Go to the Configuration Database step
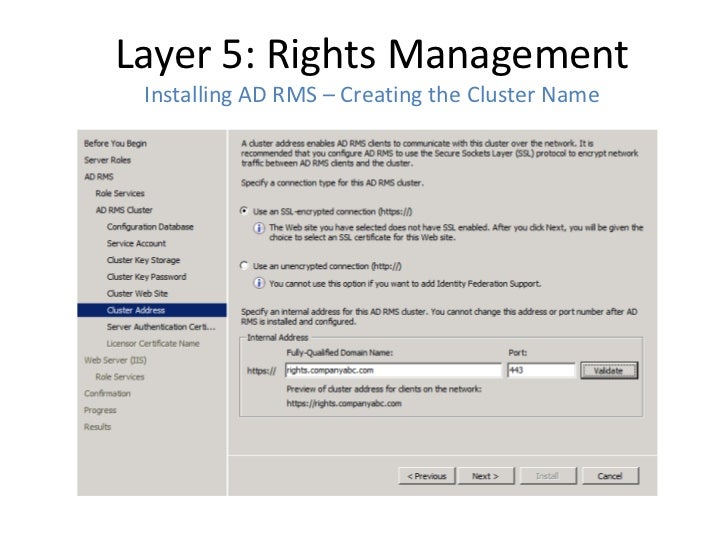Viewport: 728px width, 546px height. 150,227
